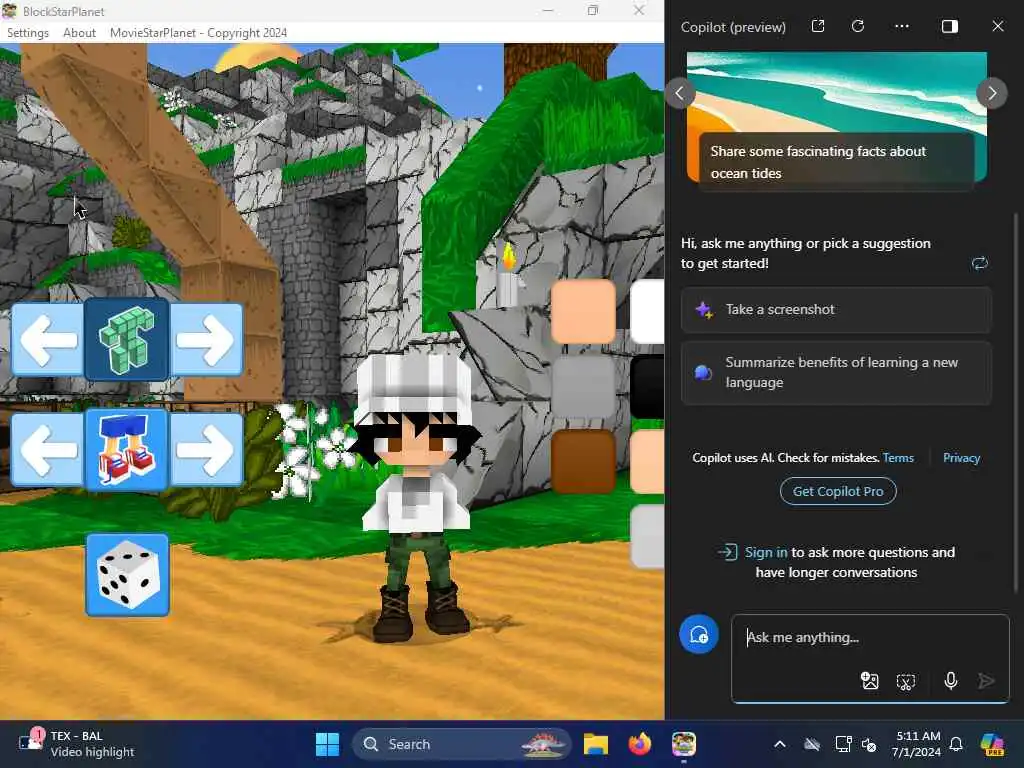Image resolution: width=1024 pixels, height=768 pixels.
Task: Open the About menu
Action: point(79,33)
